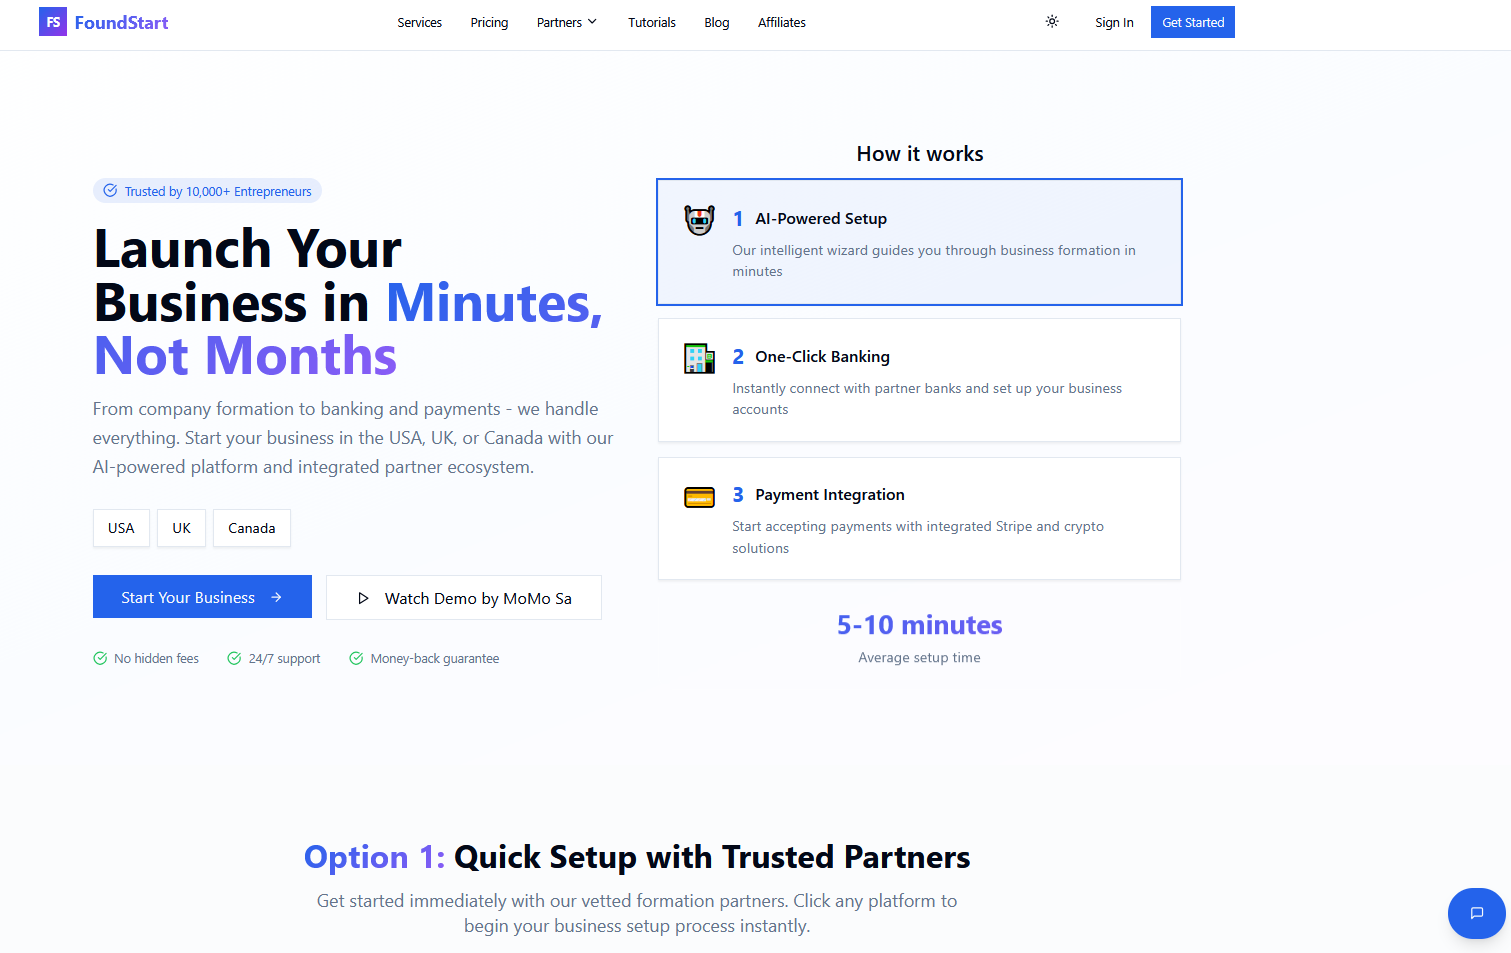This screenshot has height=953, width=1511.
Task: Open the Services menu item
Action: [419, 22]
